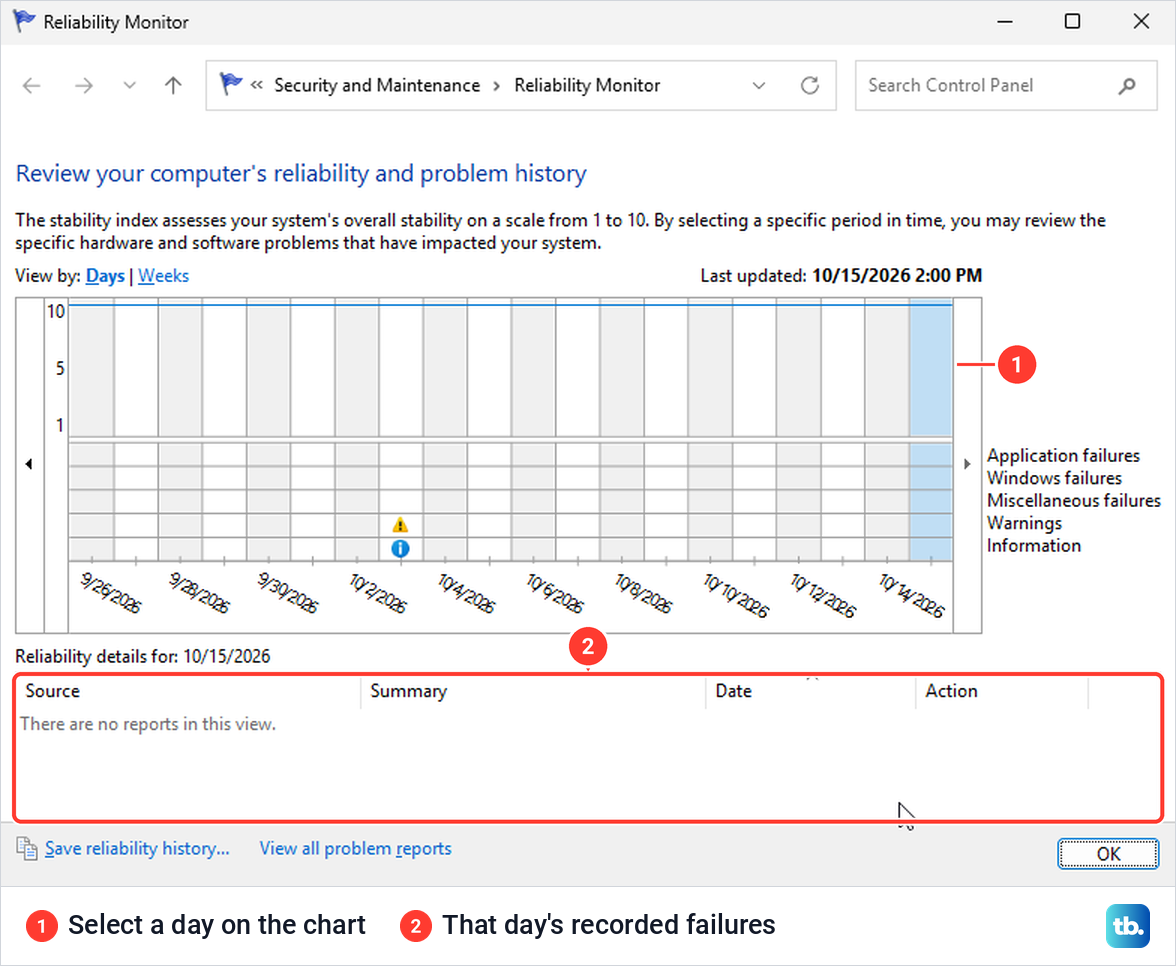
Task: Click the 'Last updated: 10/15/2026 2:00 PM' text
Action: point(841,276)
